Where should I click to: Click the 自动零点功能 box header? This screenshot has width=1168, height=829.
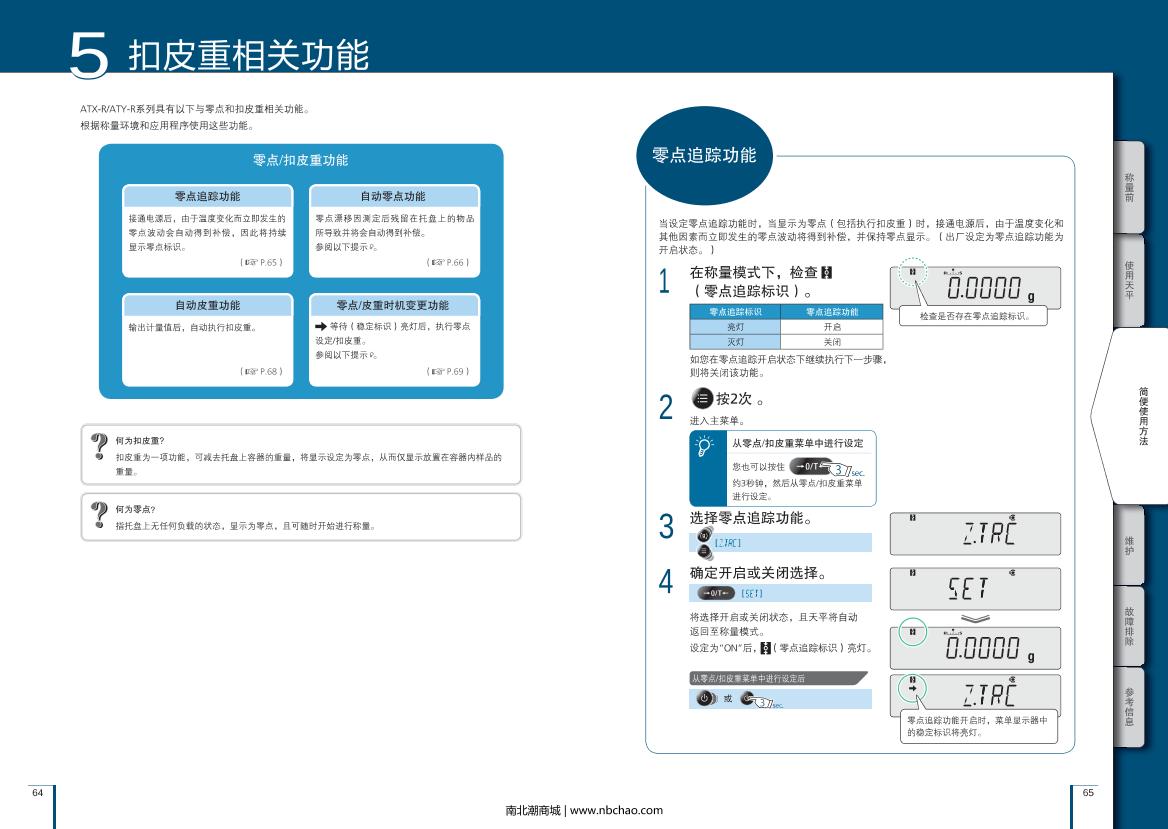click(x=393, y=197)
